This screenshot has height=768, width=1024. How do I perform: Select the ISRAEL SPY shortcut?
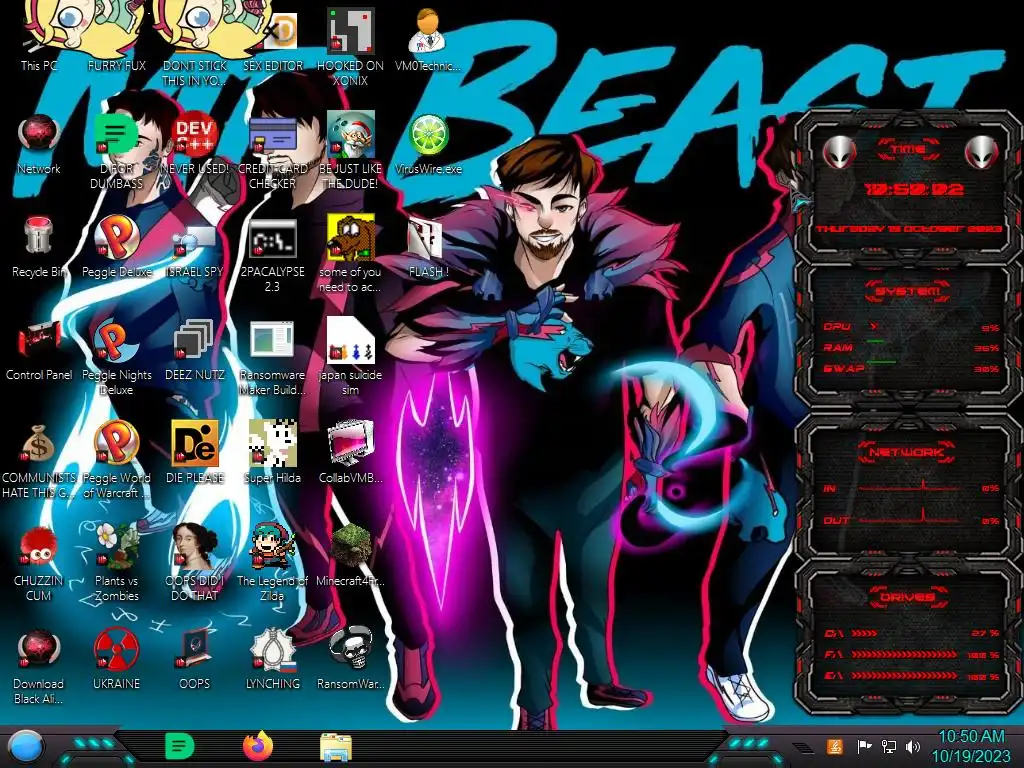tap(195, 247)
